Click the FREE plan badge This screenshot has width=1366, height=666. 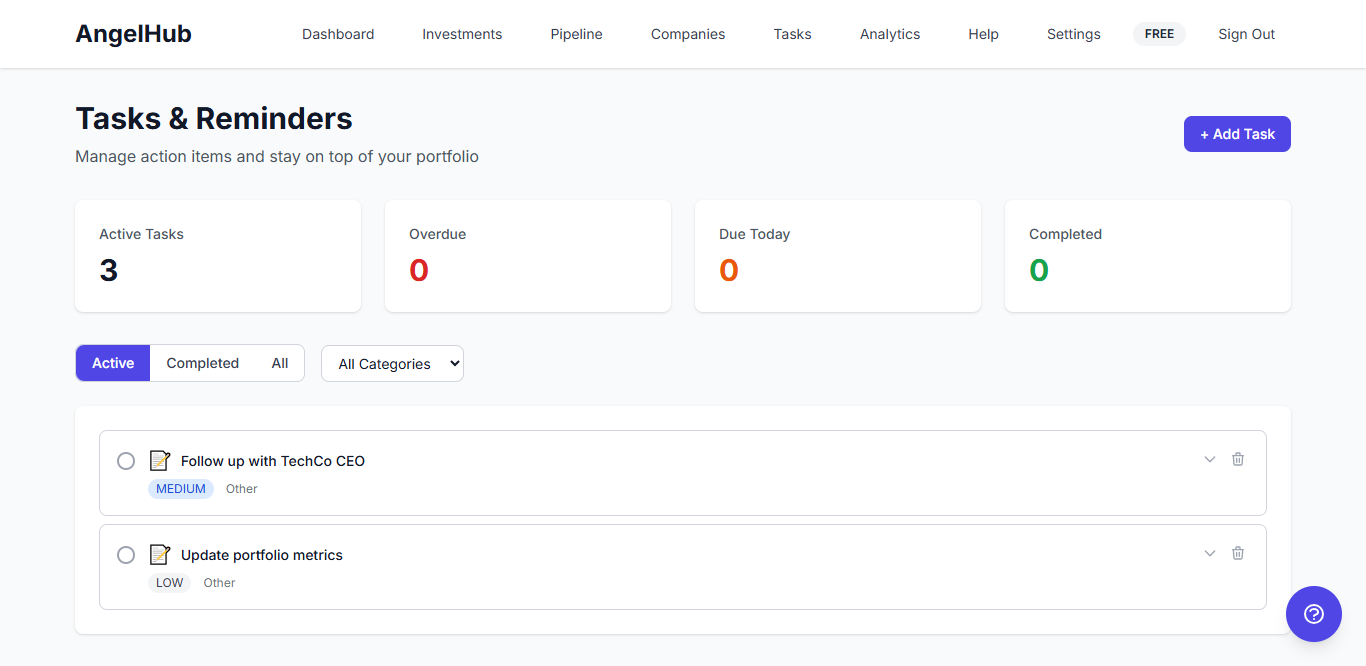point(1158,33)
